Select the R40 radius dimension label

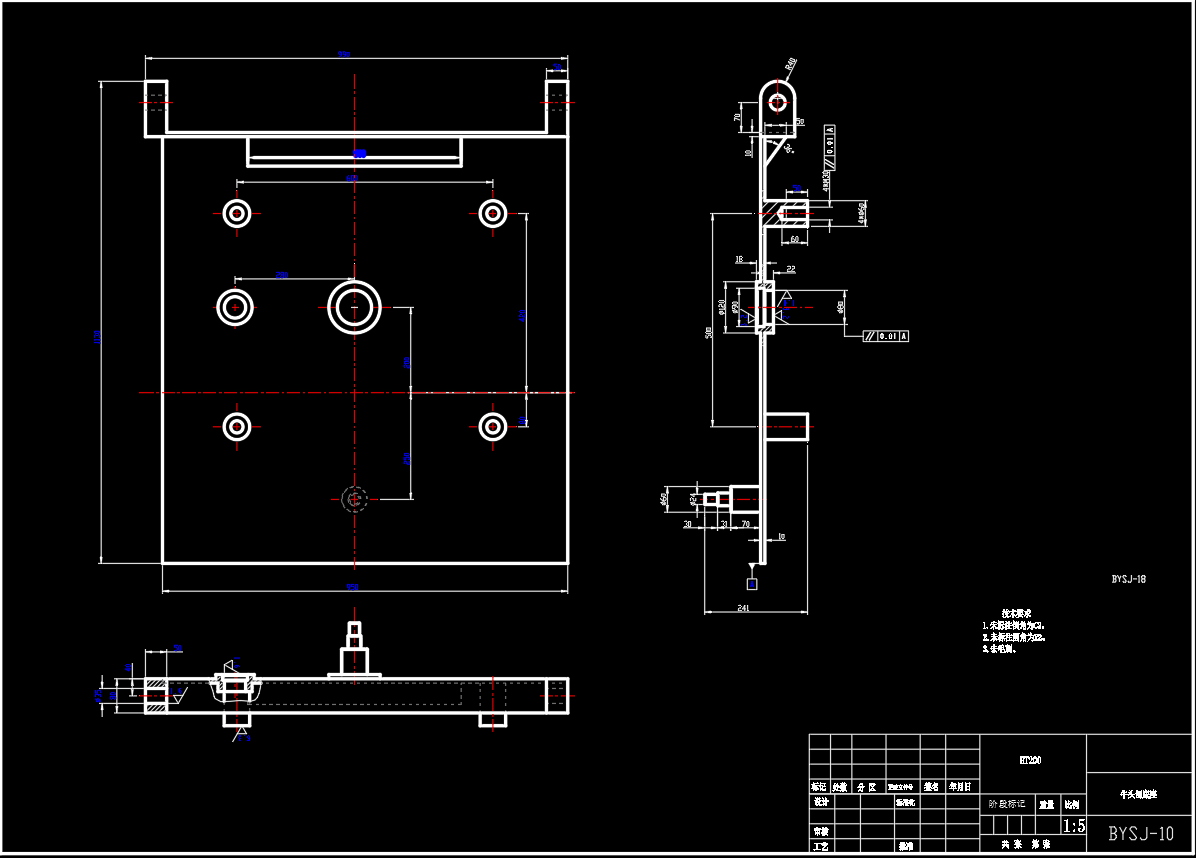(791, 64)
